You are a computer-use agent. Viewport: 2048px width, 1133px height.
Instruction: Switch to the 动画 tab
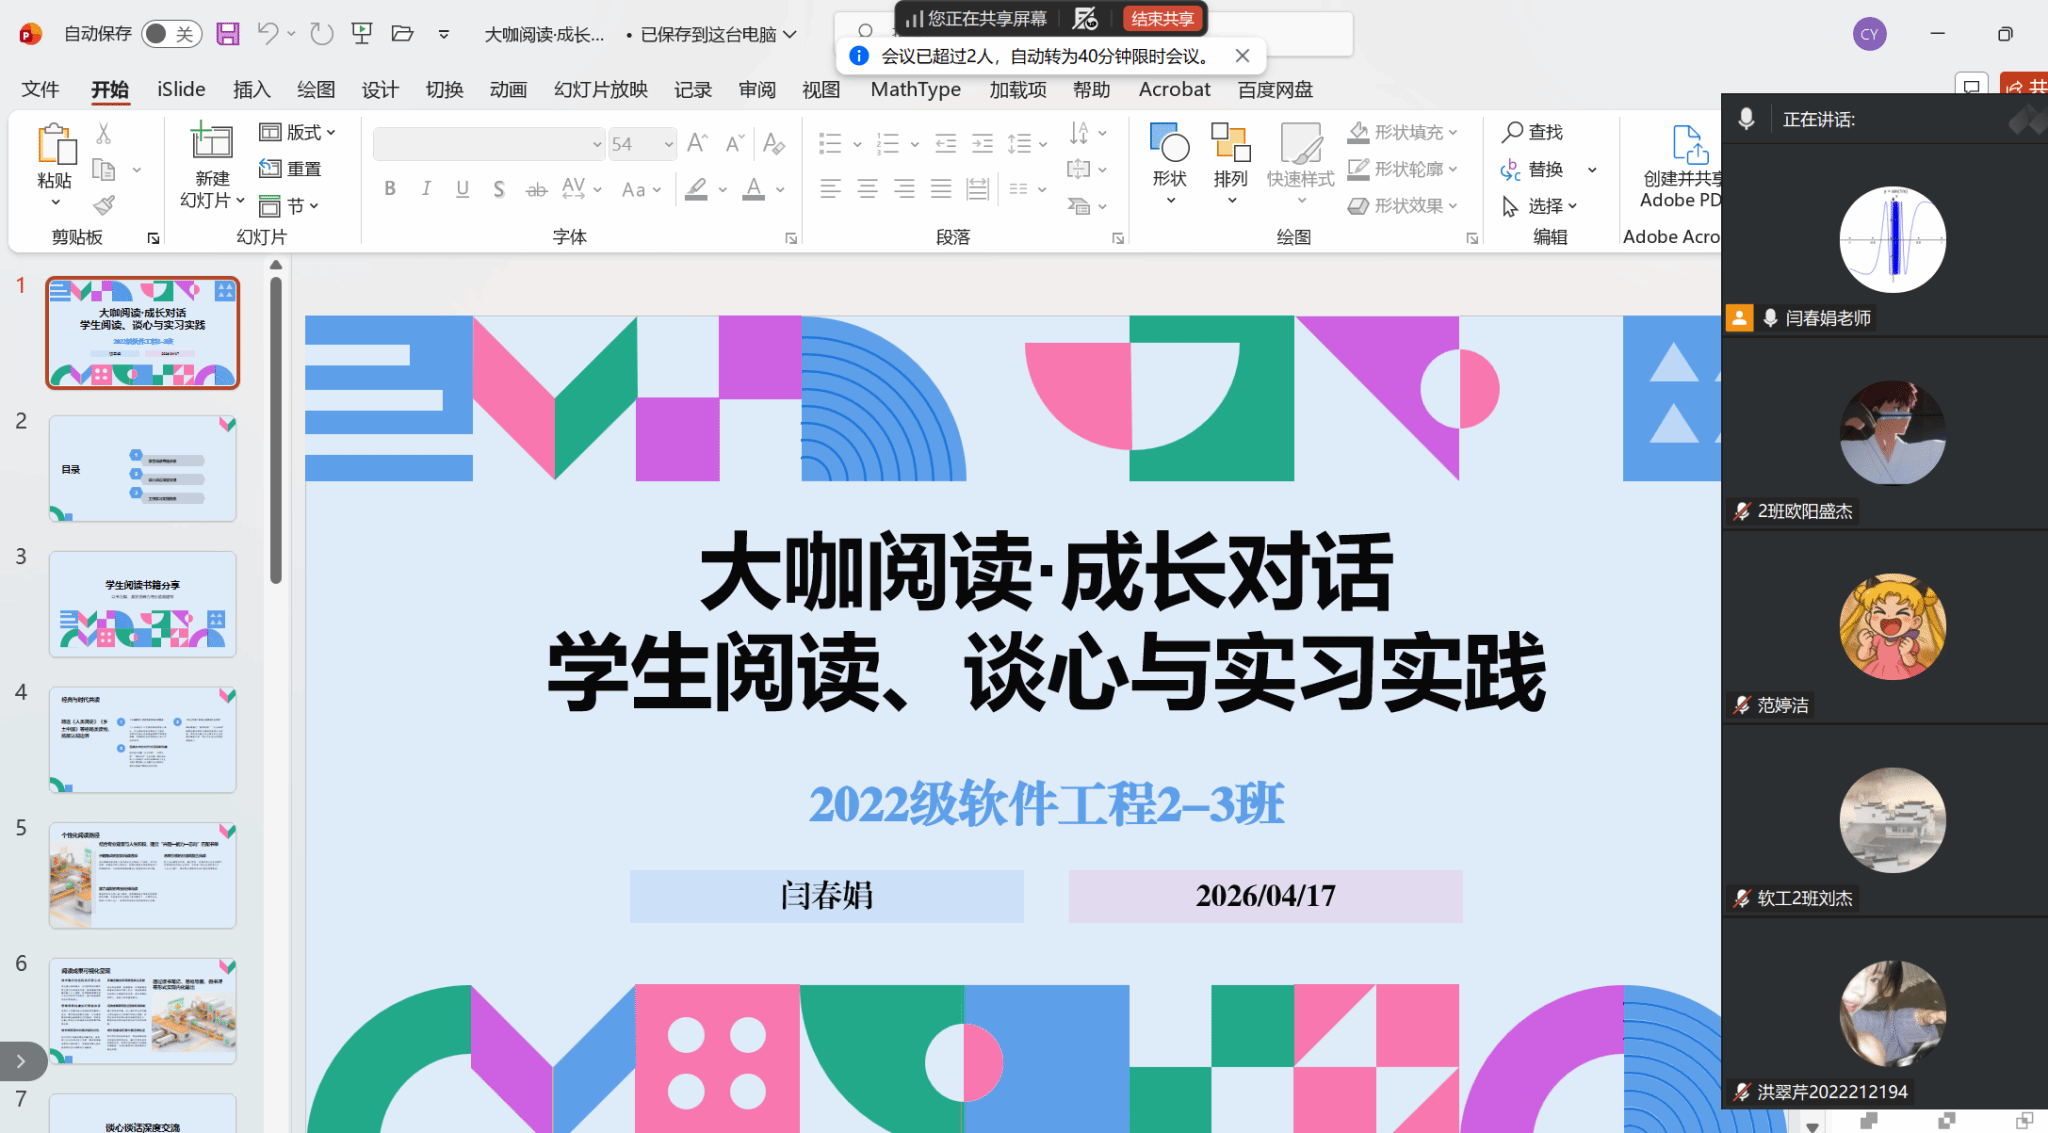point(508,89)
